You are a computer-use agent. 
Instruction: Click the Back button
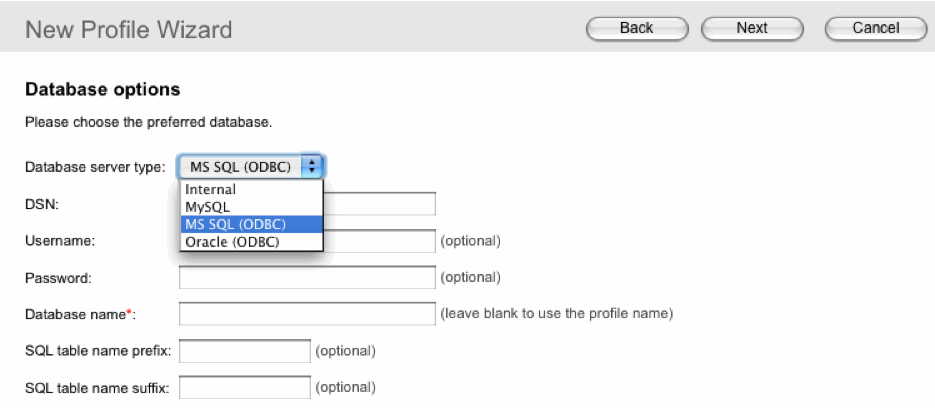click(x=636, y=28)
